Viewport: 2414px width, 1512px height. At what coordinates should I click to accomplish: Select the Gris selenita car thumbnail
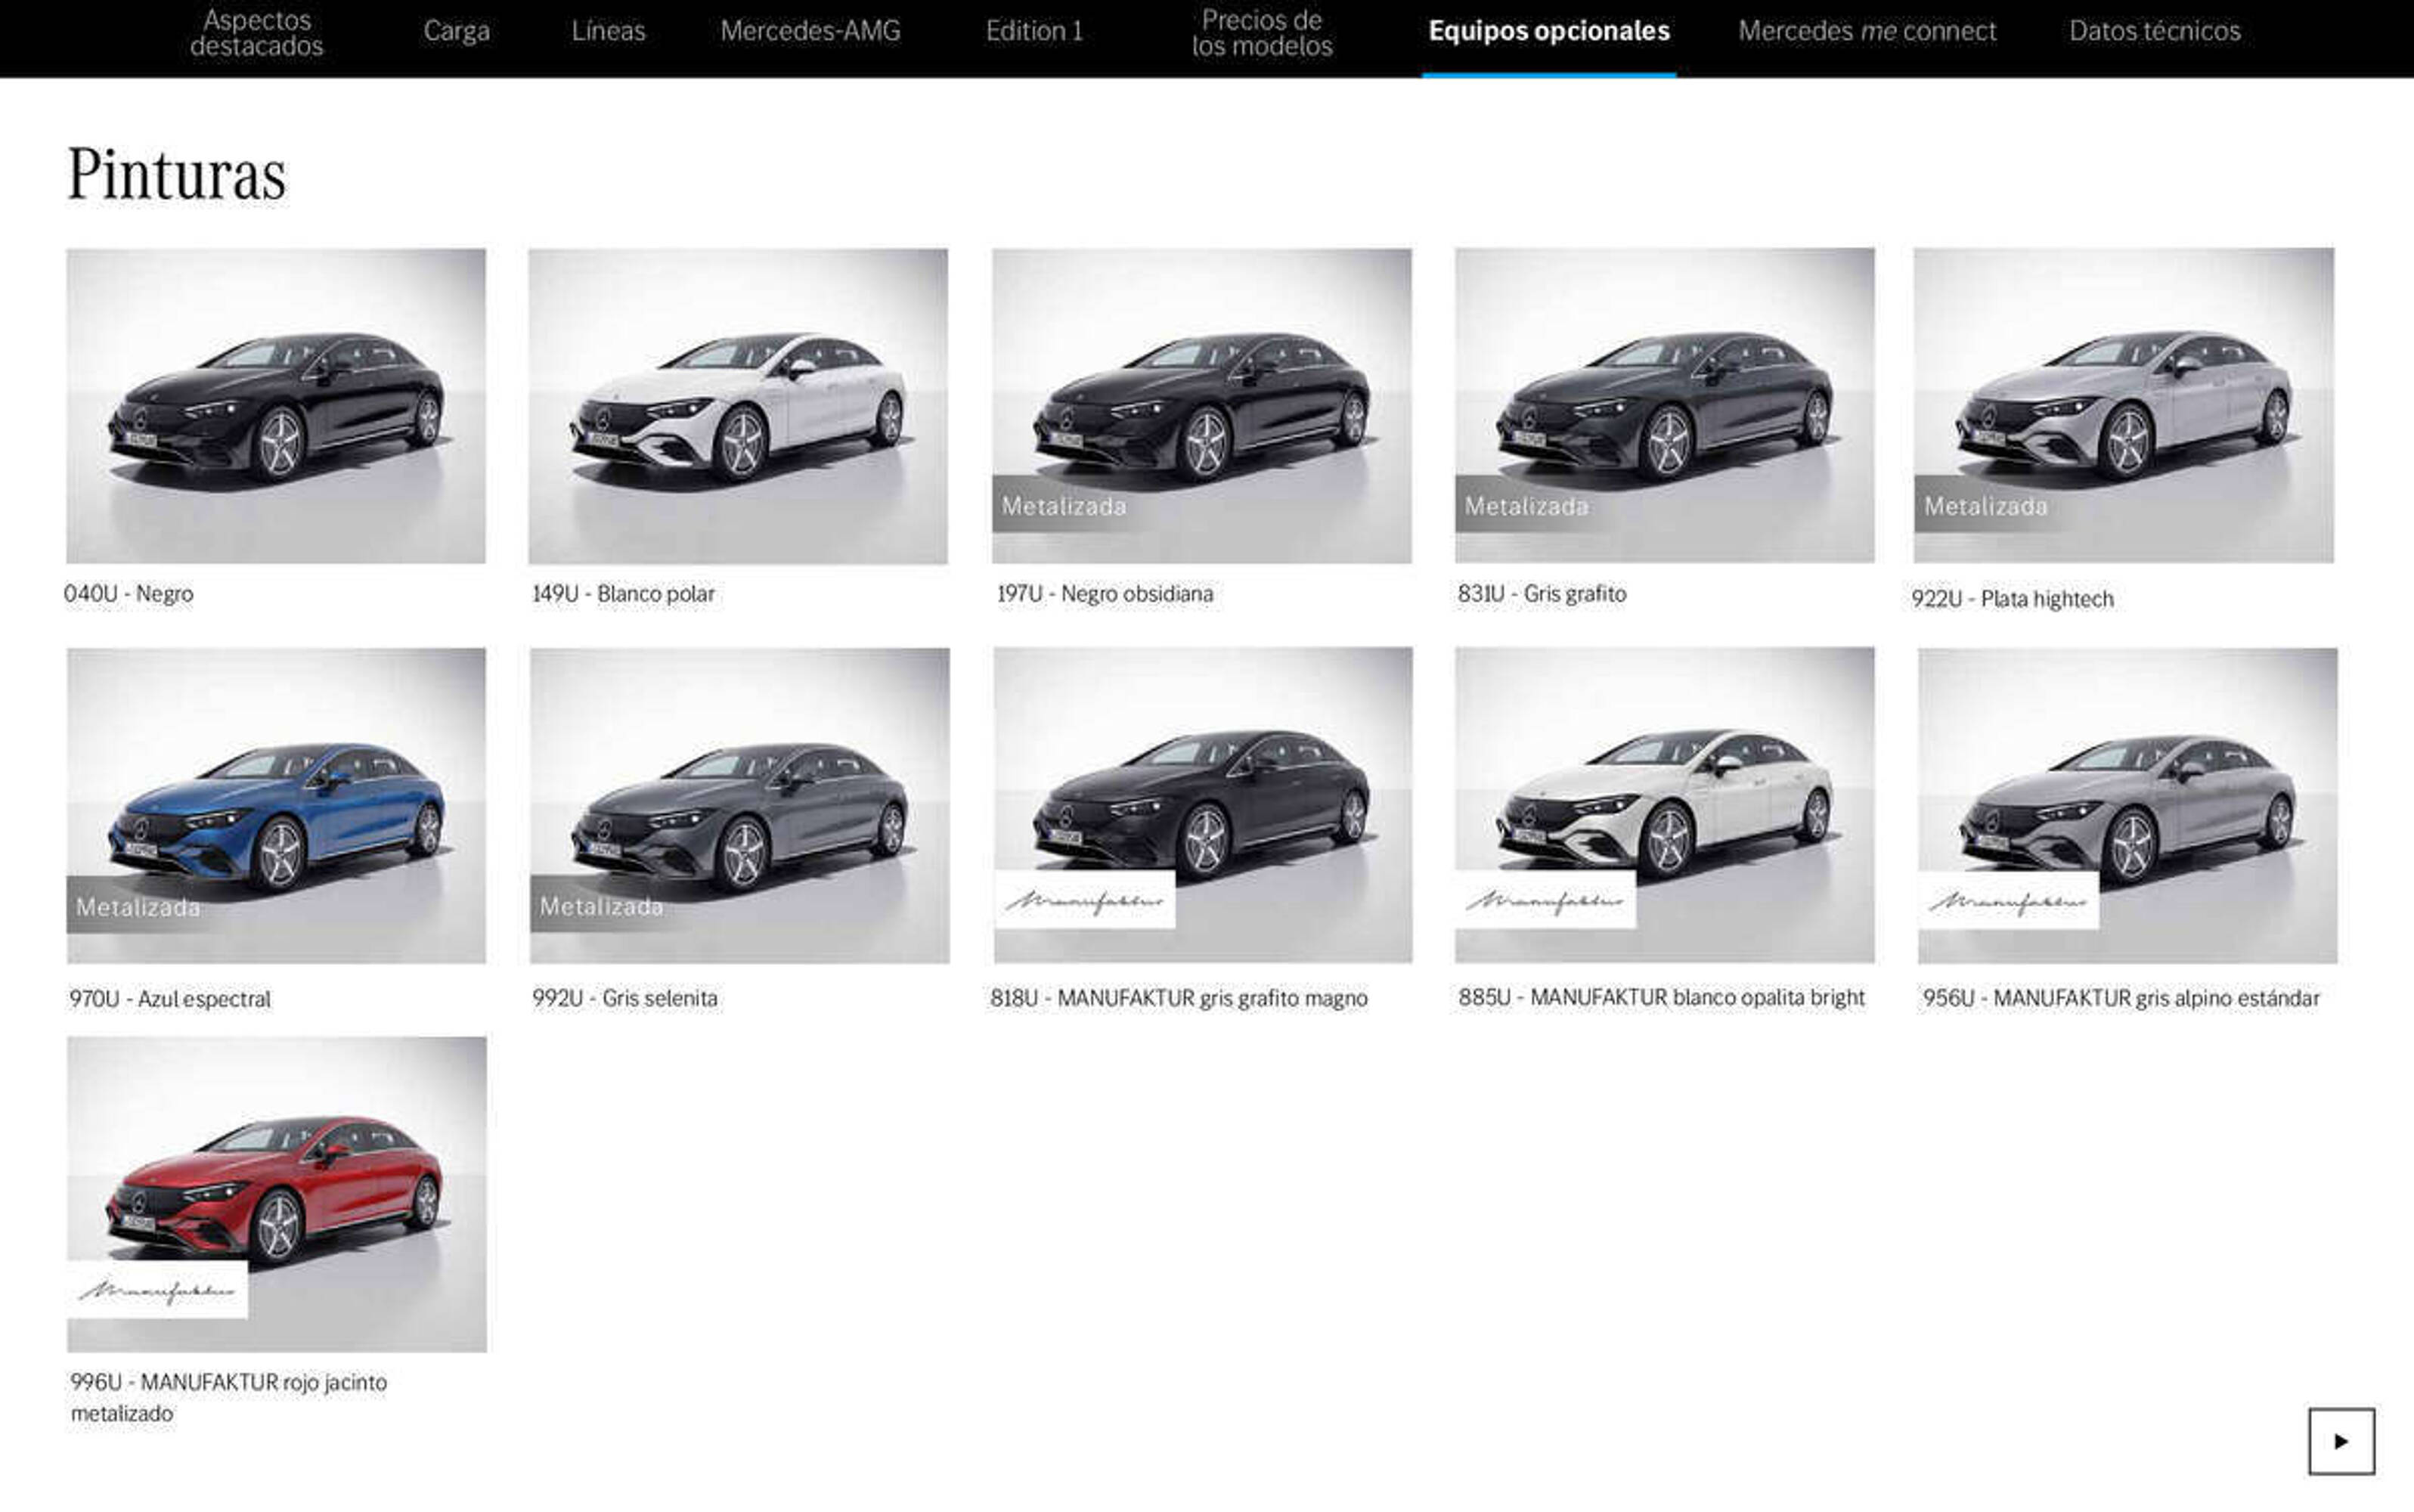tap(740, 806)
